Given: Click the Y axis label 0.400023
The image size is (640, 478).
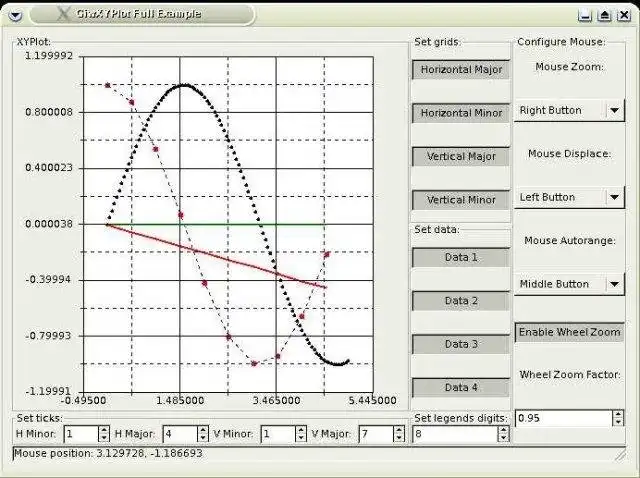Looking at the screenshot, I should (49, 168).
